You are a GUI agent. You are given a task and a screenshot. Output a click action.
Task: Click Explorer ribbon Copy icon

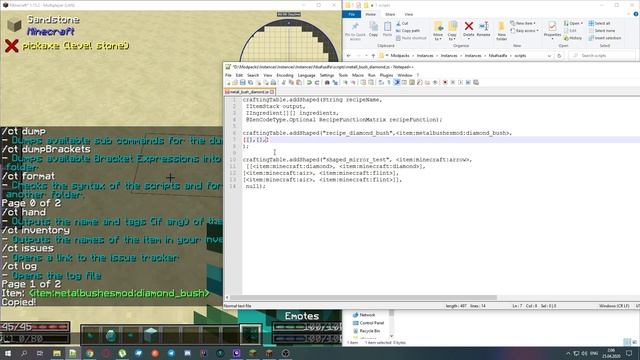(373, 29)
